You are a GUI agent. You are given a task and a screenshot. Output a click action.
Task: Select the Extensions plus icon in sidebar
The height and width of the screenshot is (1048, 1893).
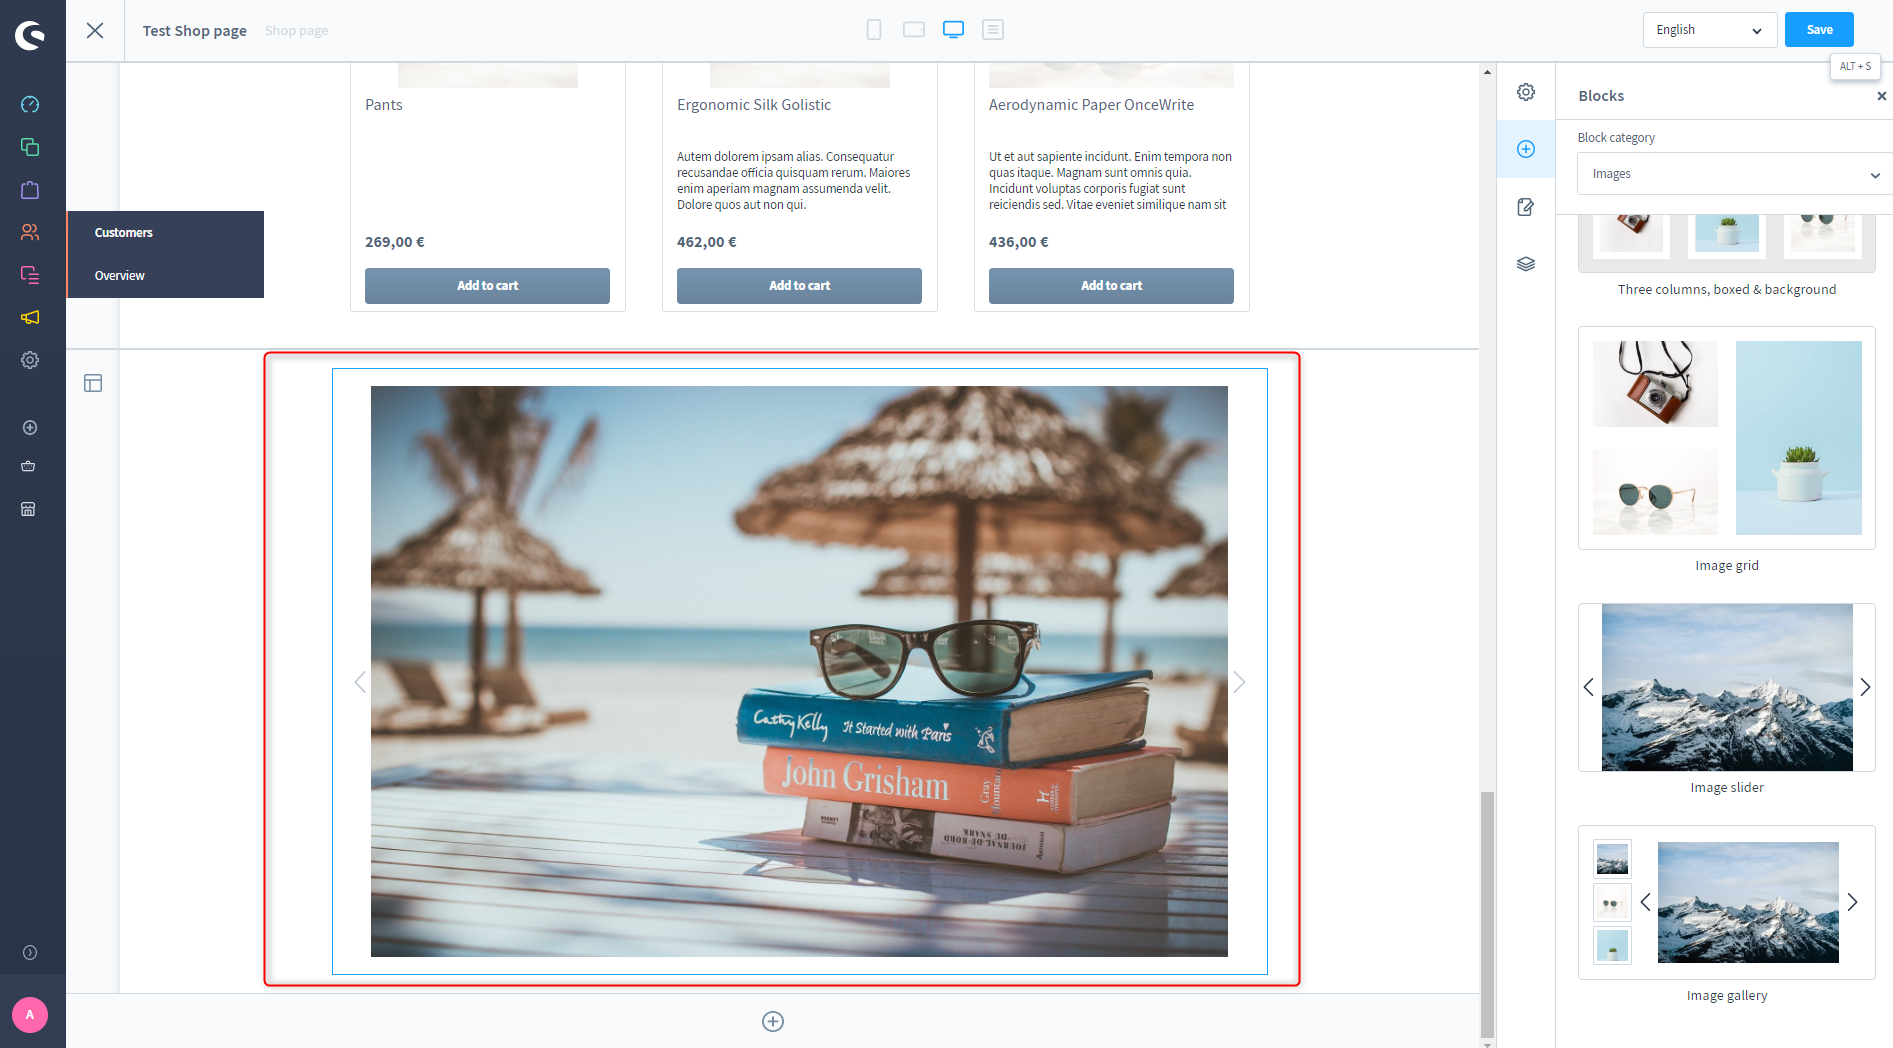click(30, 427)
